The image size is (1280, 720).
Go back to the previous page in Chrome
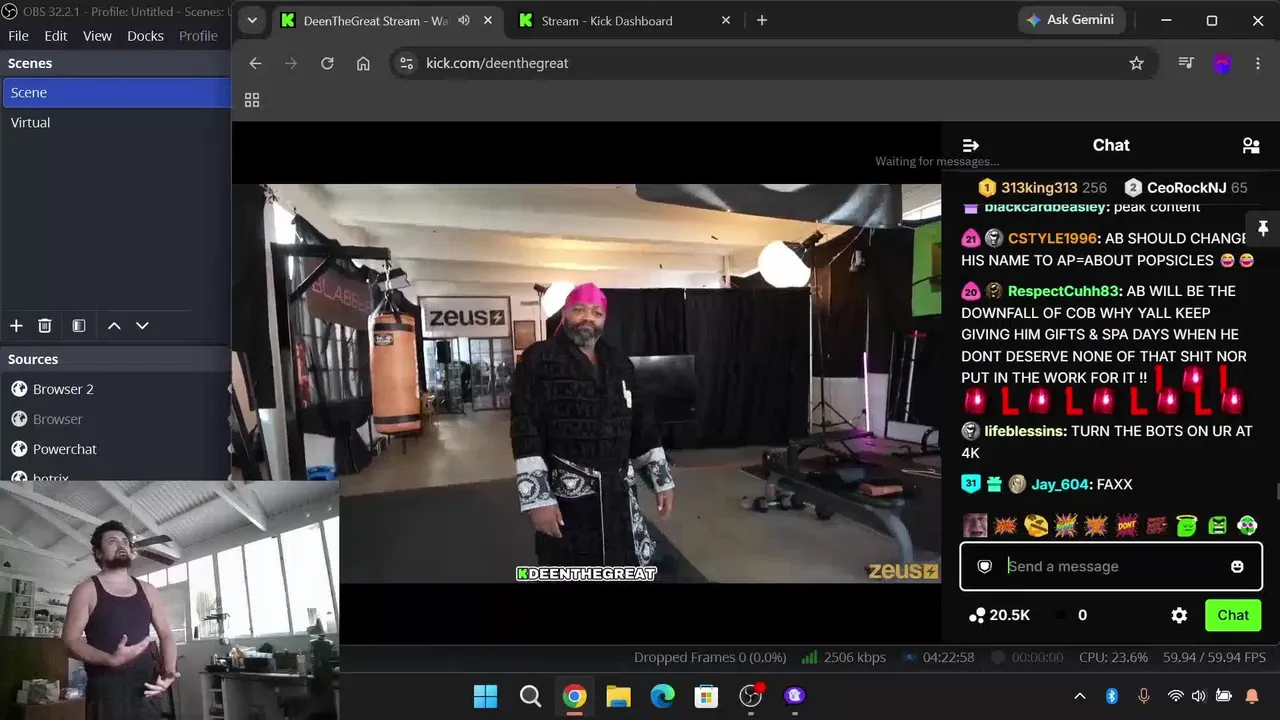click(x=255, y=63)
